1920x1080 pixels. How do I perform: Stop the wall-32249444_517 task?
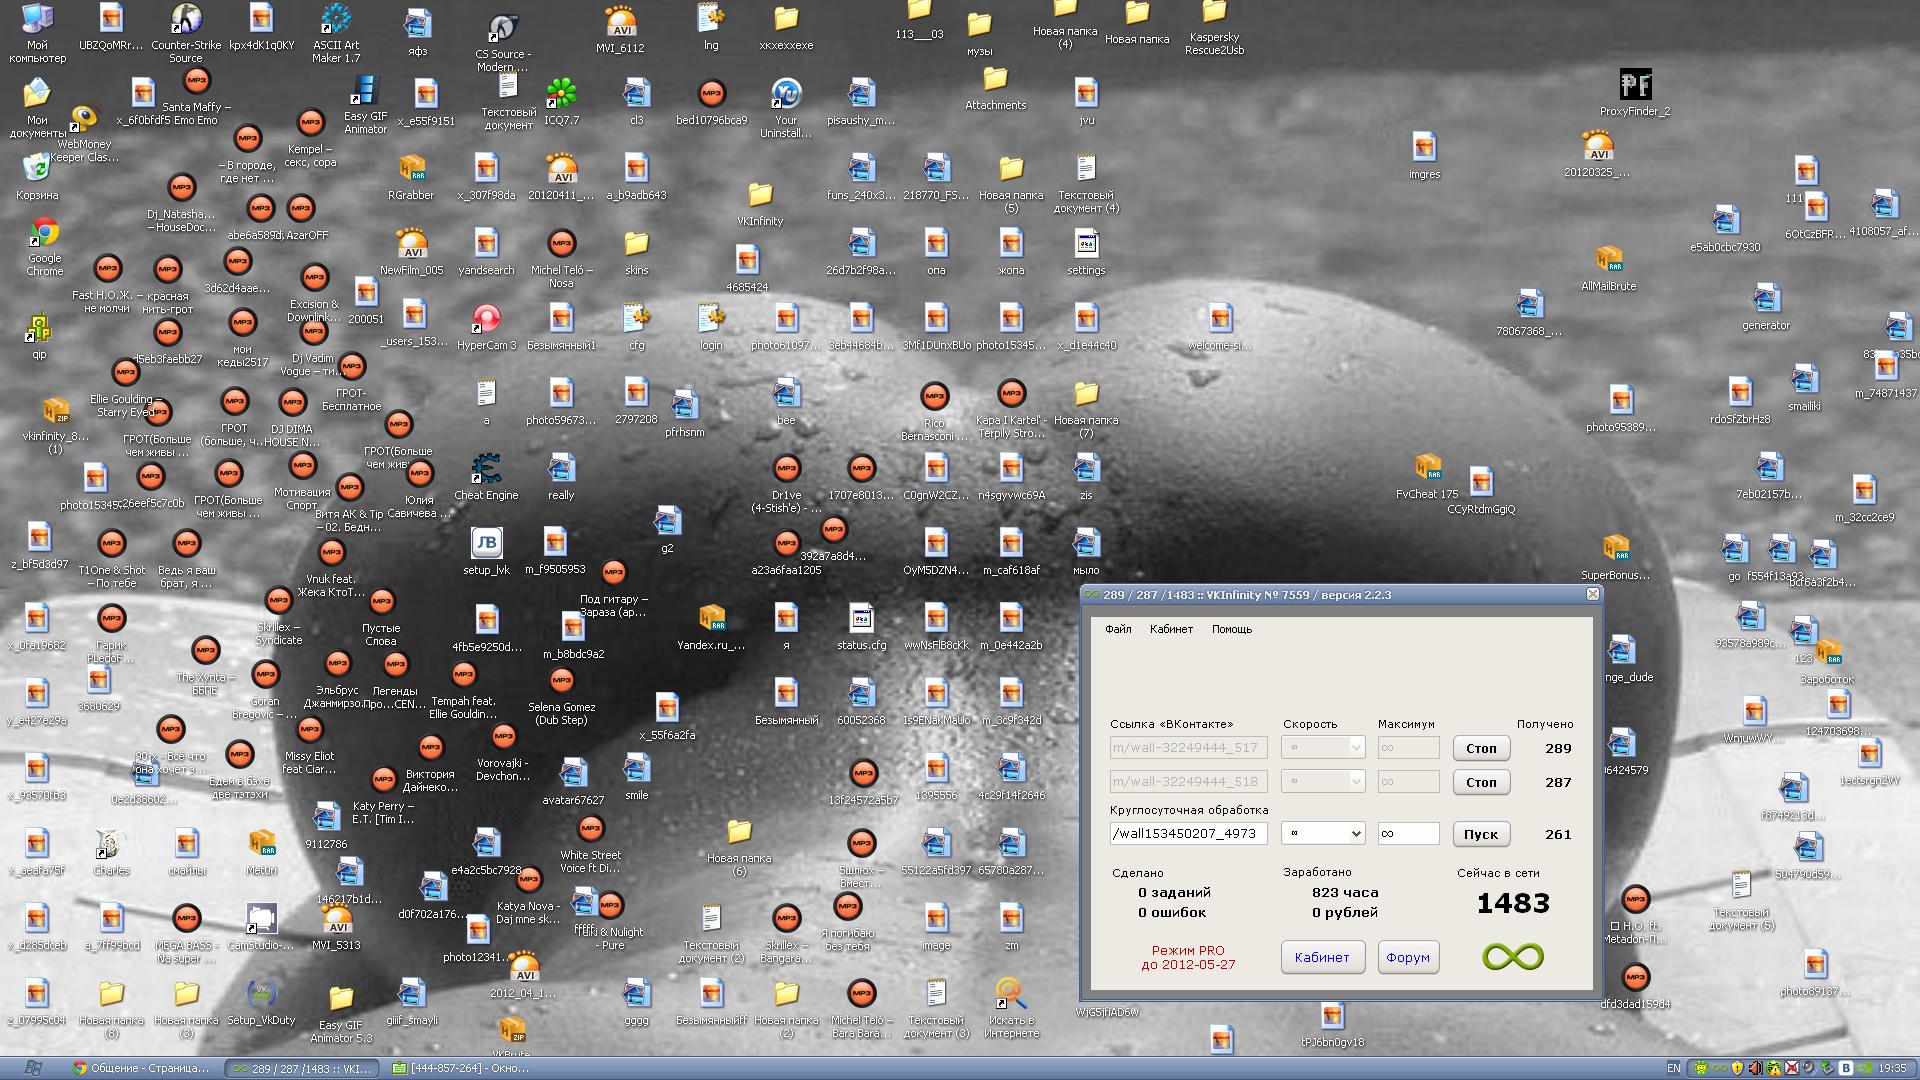click(x=1481, y=748)
